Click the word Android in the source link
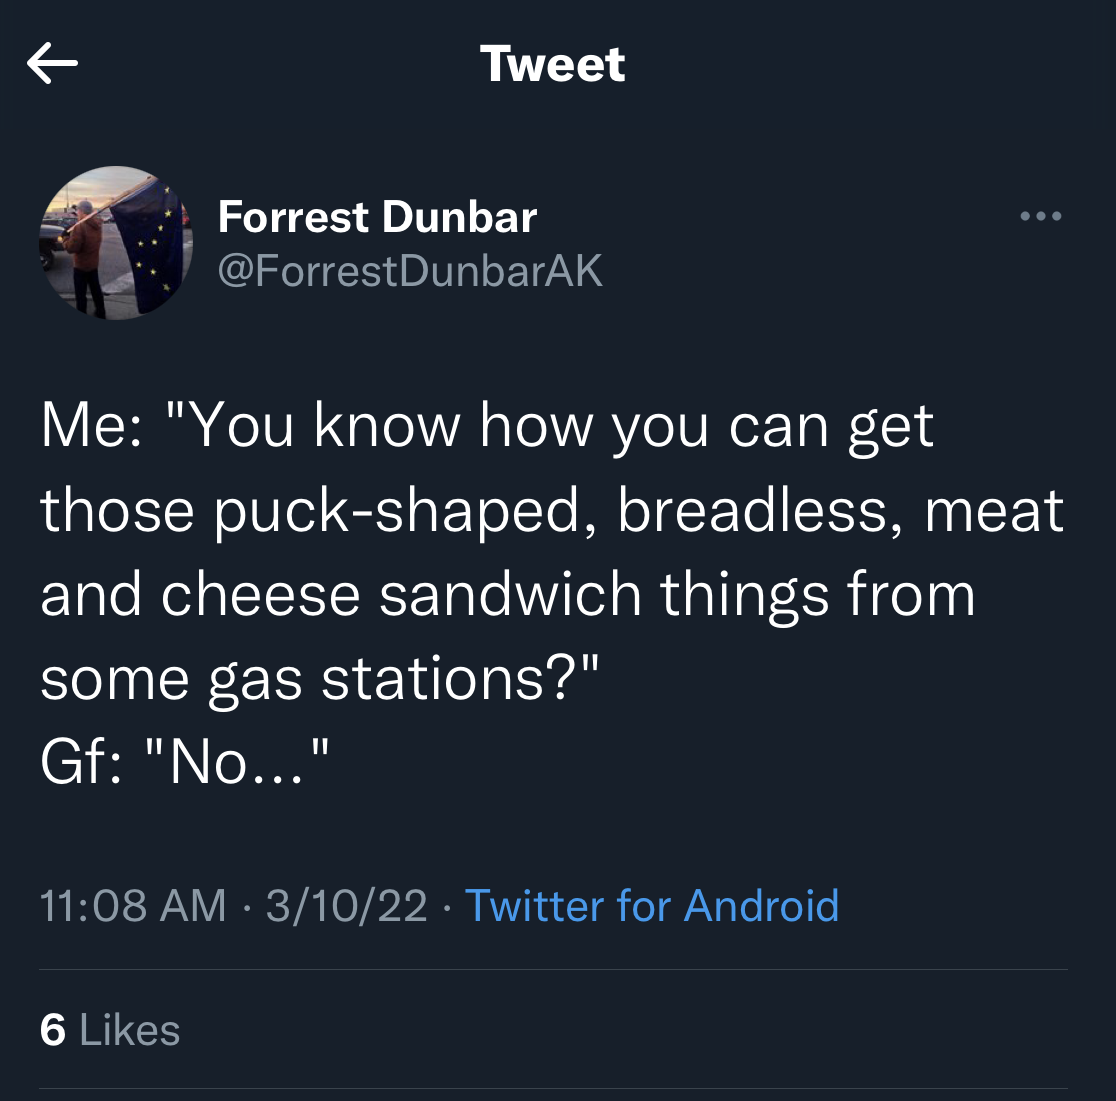Viewport: 1116px width, 1101px height. pyautogui.click(x=762, y=905)
